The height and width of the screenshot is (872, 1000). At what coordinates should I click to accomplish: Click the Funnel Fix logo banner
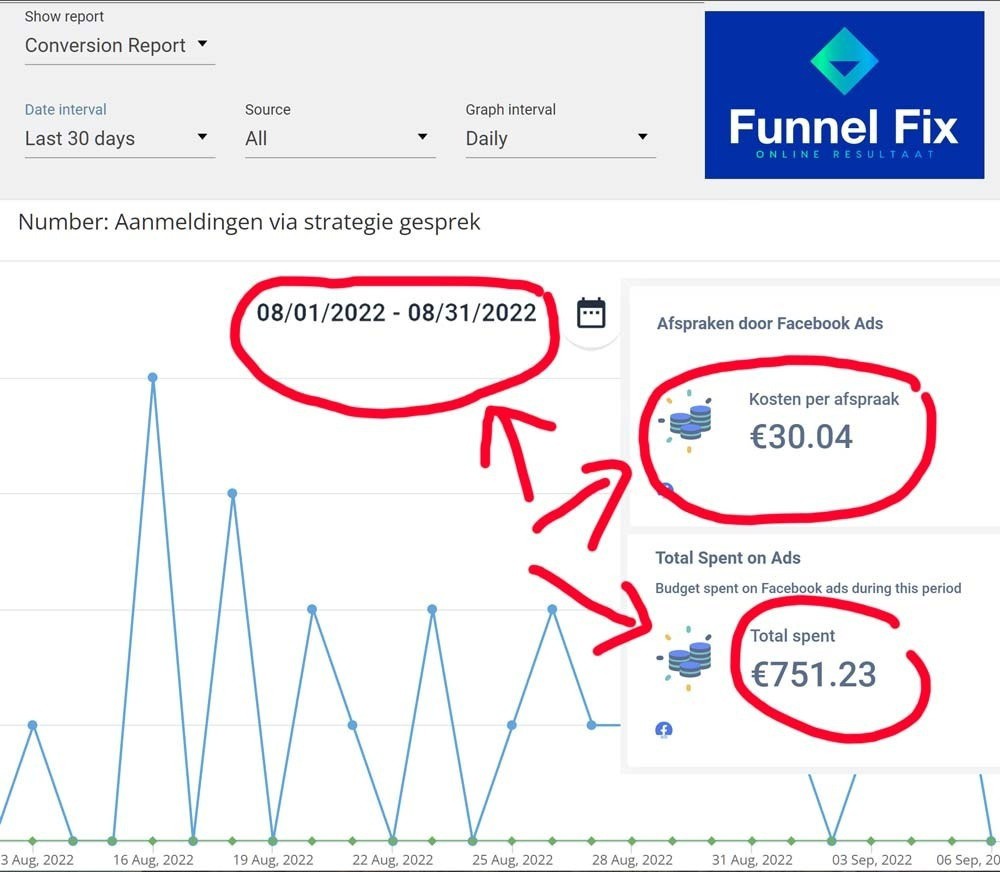coord(844,95)
